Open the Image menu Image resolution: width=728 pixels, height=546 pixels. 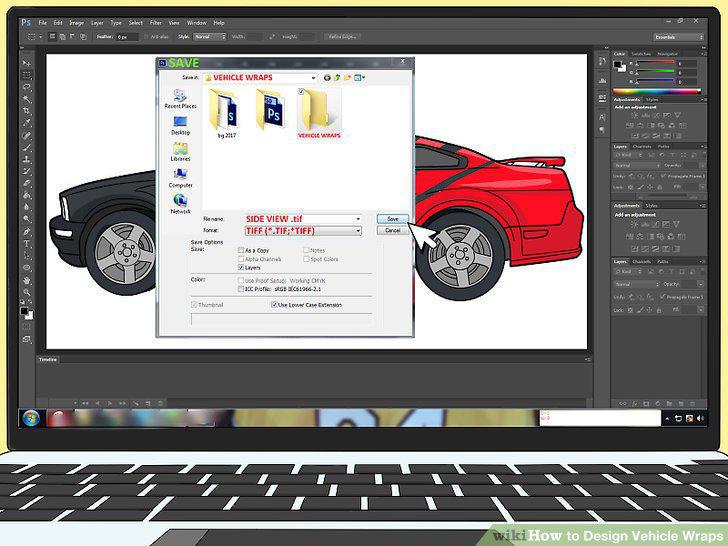coord(77,23)
